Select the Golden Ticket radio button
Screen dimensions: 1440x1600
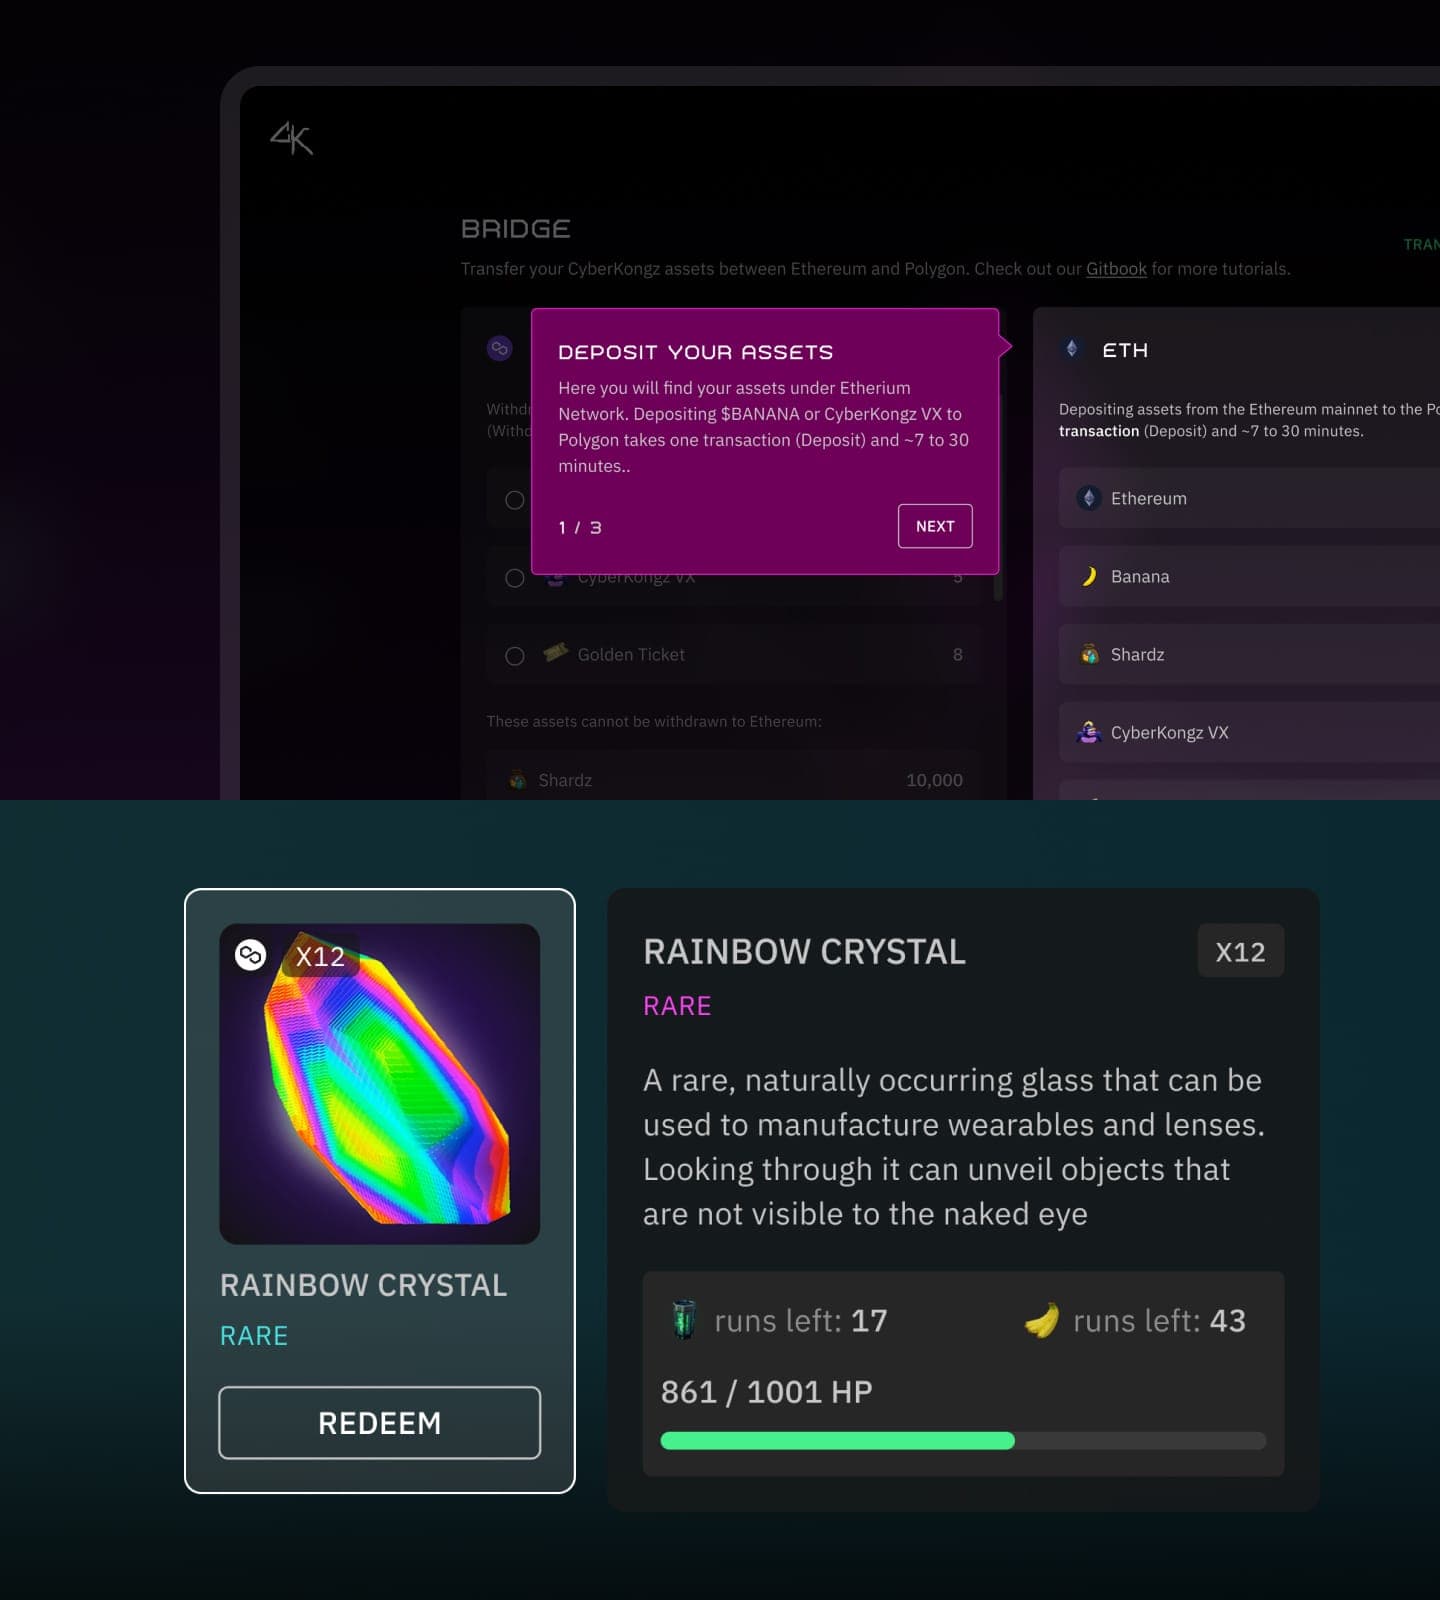tap(515, 656)
